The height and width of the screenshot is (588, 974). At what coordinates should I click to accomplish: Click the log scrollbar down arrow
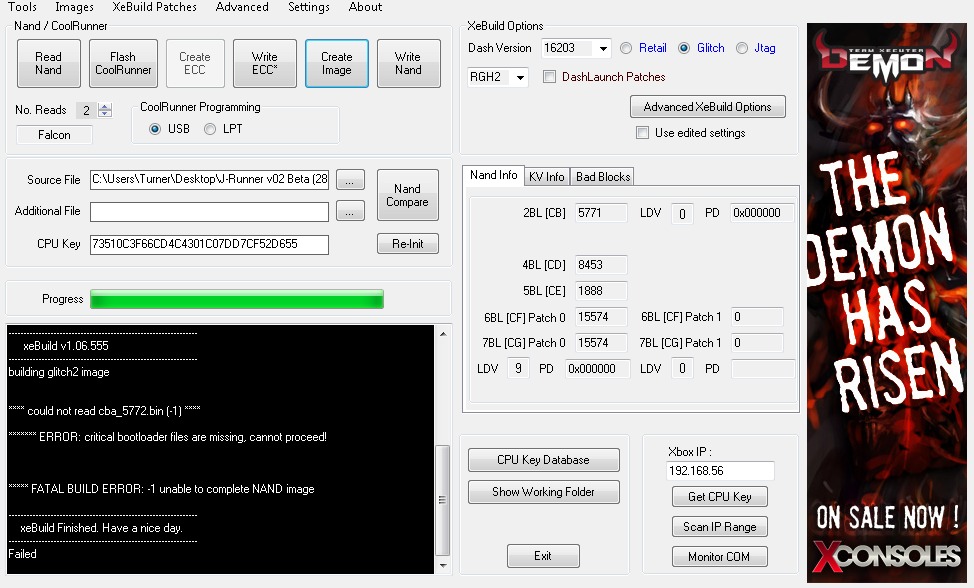[x=443, y=566]
